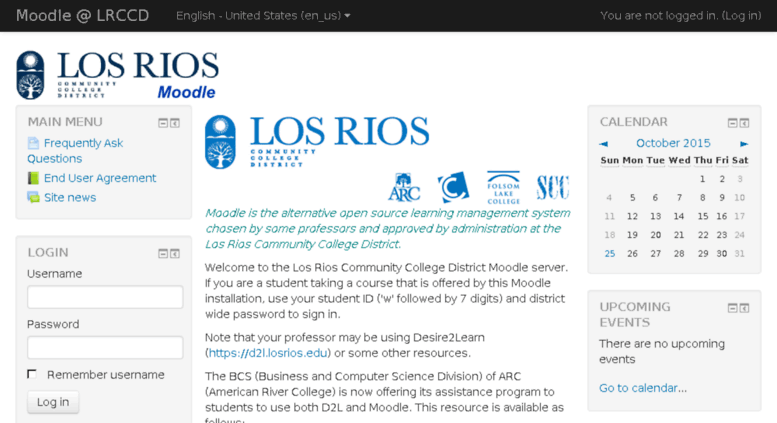Viewport: 777px width, 423px height.
Task: Click the UPCOMING EVENTS block heading
Action: [x=635, y=315]
